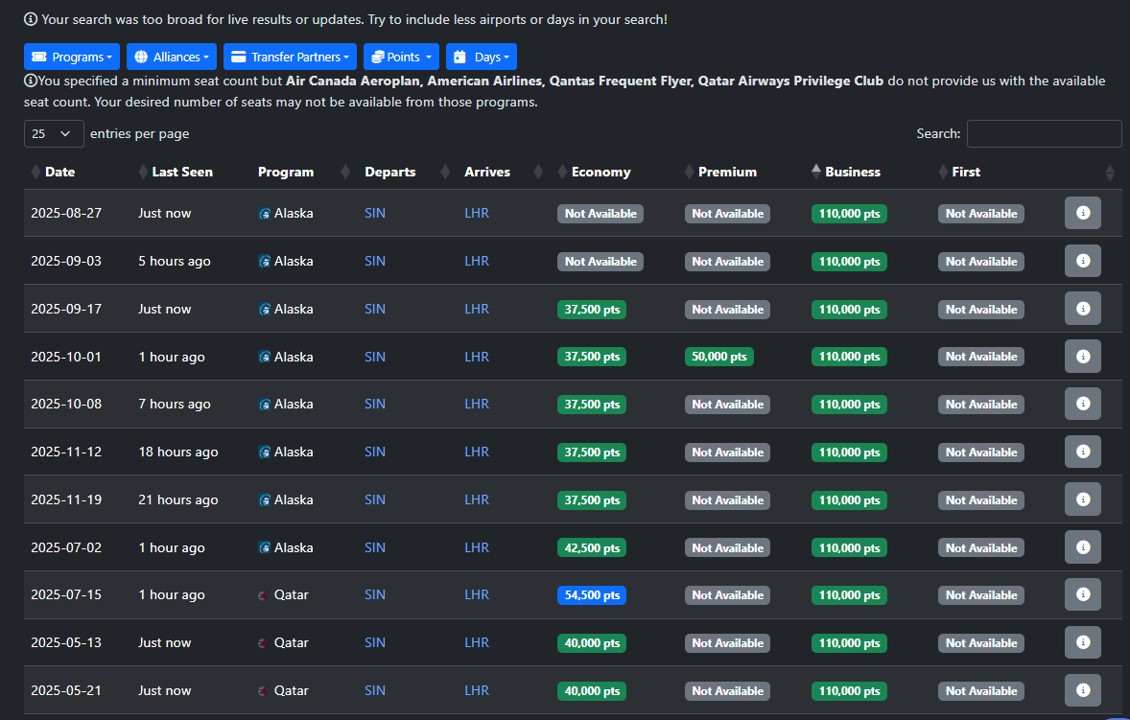Click Not Available First badge on 2025-10-01
1130x720 pixels.
point(981,357)
